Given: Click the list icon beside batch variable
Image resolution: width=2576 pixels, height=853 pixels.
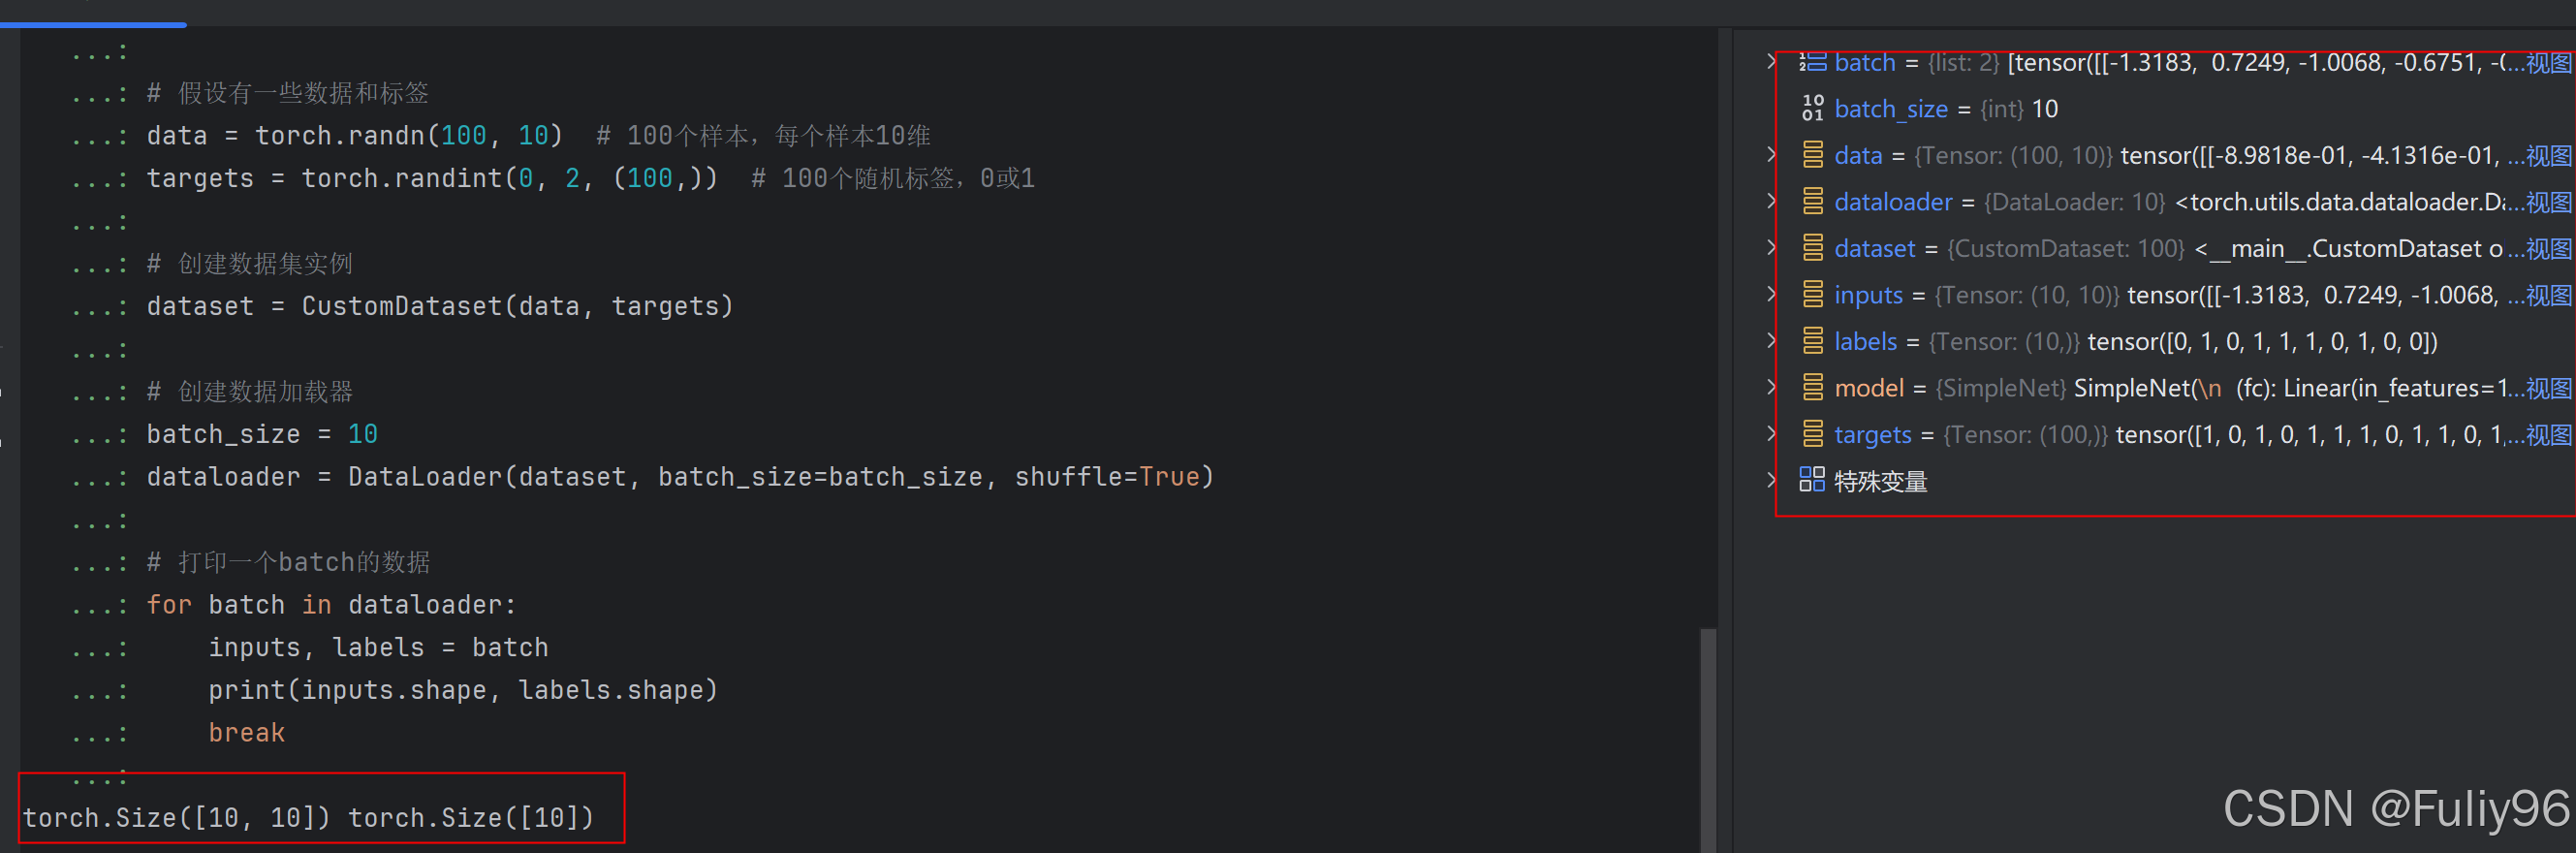Looking at the screenshot, I should [x=1812, y=62].
